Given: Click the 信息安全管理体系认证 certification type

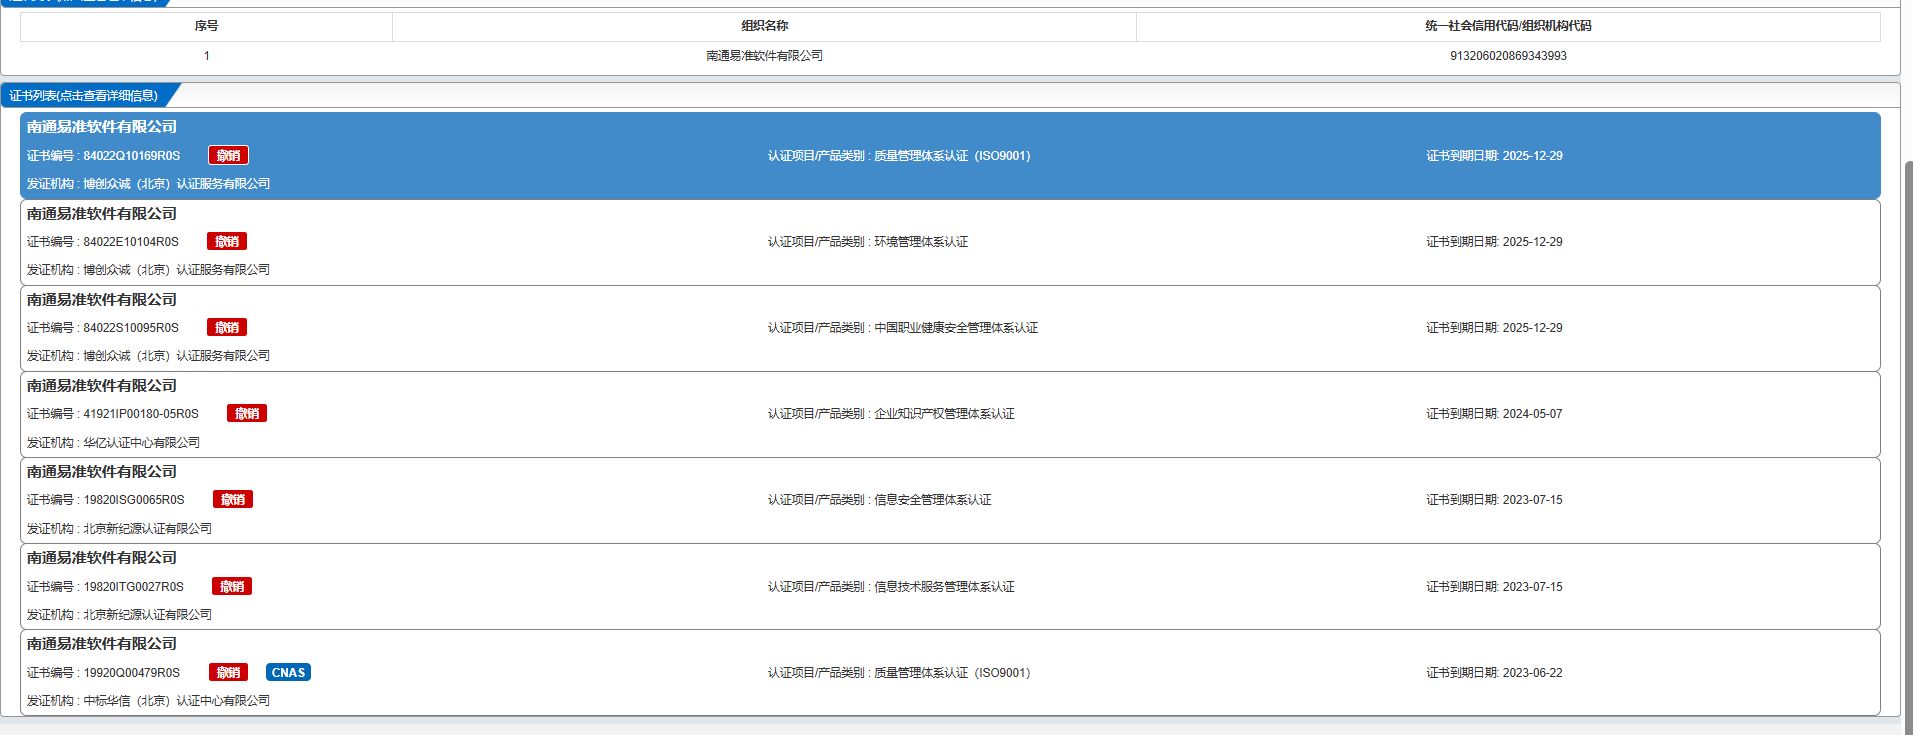Looking at the screenshot, I should pos(933,500).
